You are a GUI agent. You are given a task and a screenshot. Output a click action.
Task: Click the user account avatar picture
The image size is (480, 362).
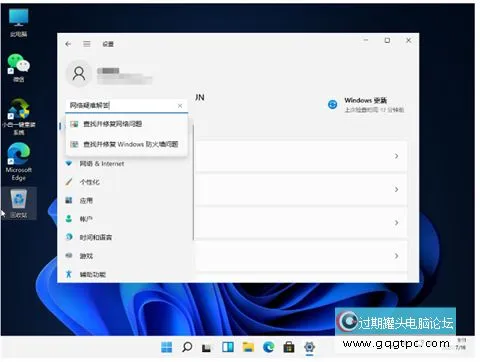79,74
